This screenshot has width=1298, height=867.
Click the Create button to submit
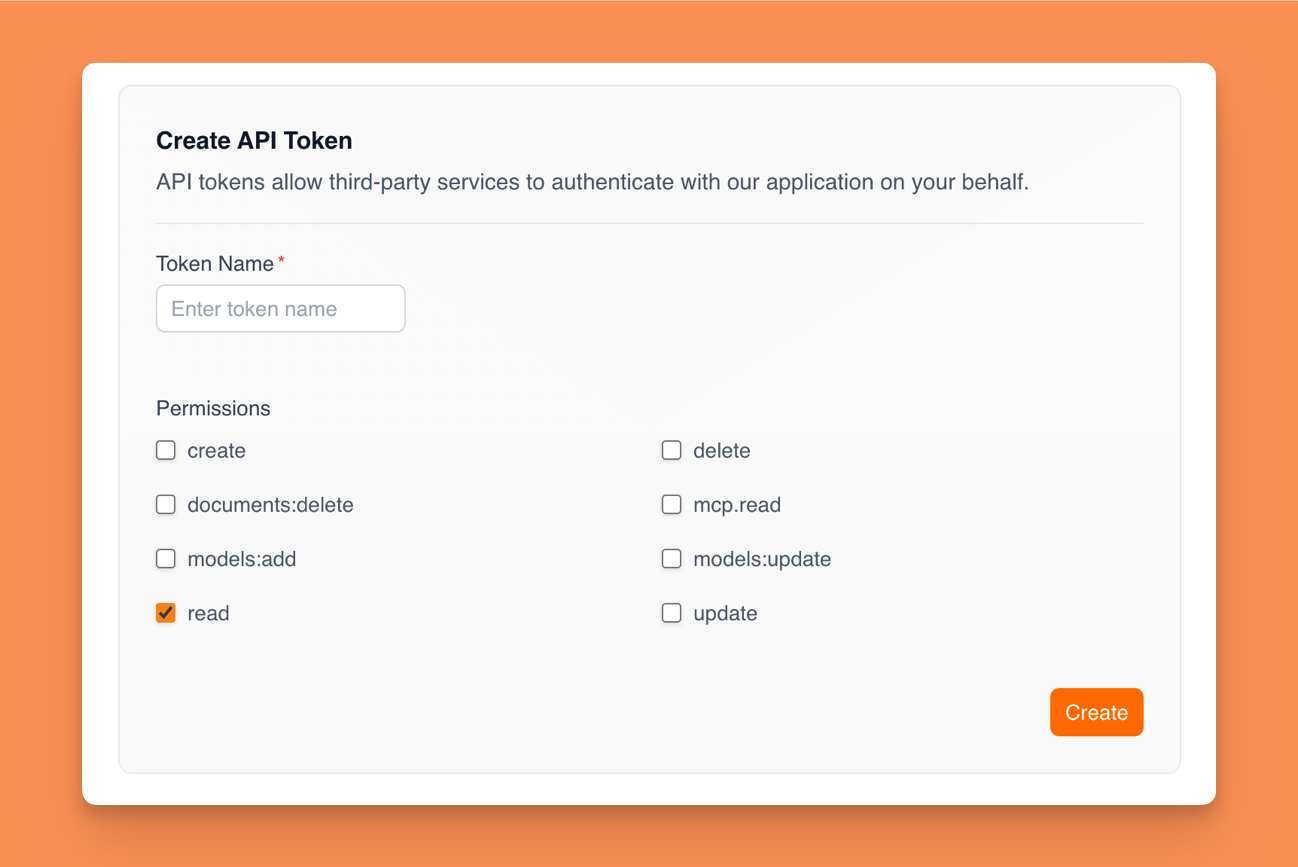[1096, 712]
